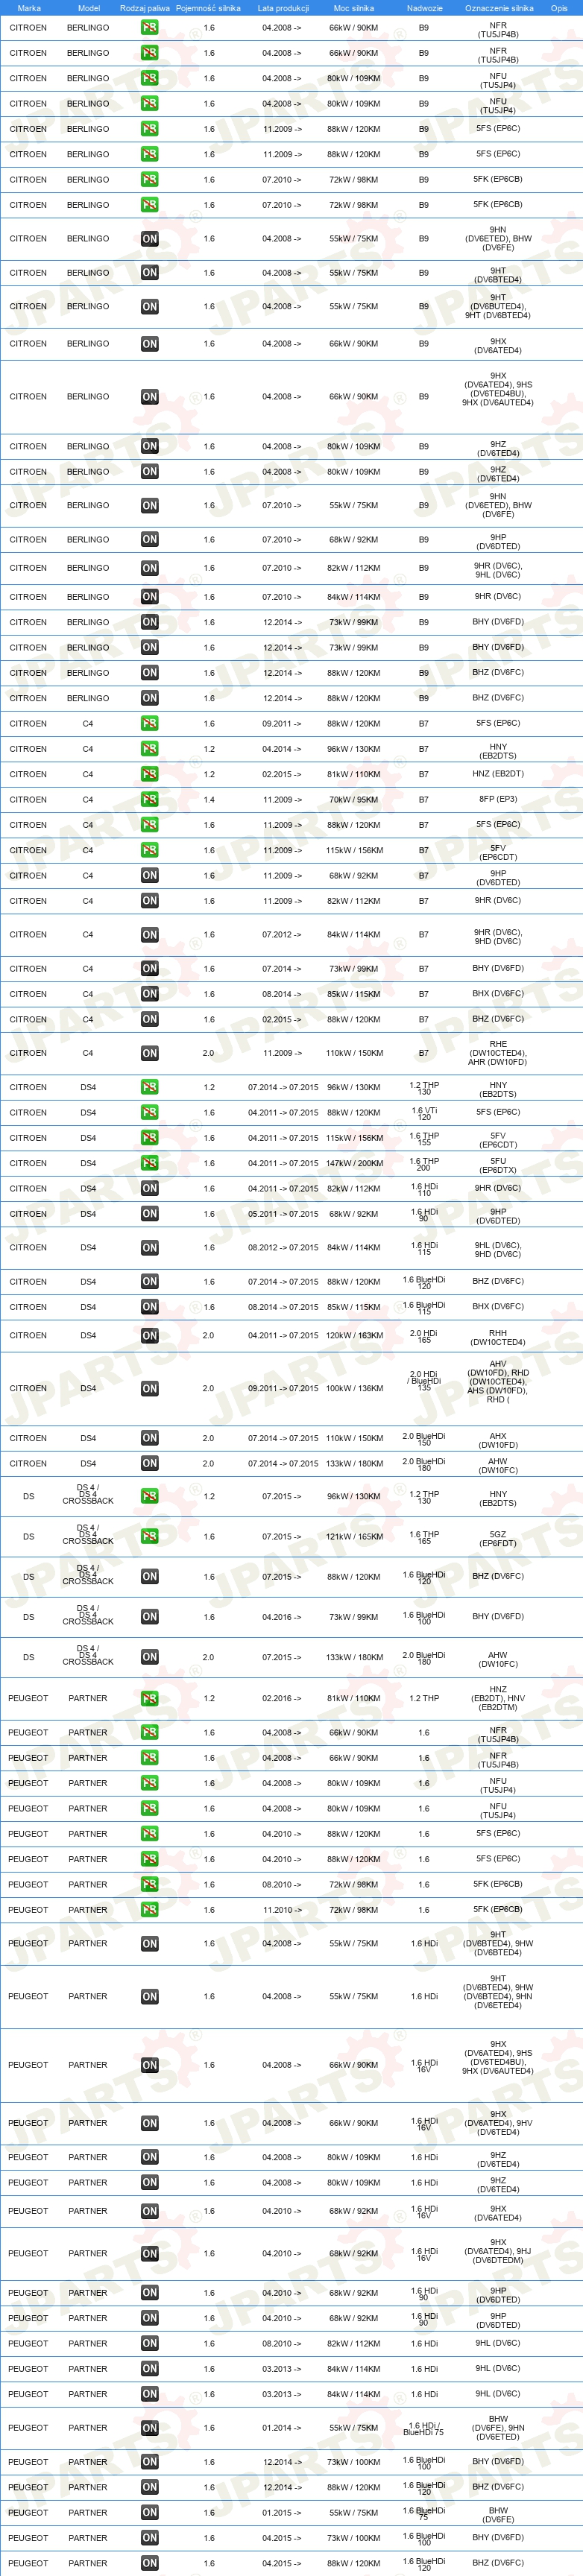
Task: Select the 1.6 HDi / BlueHDi 75 body cell
Action: pyautogui.click(x=424, y=2428)
